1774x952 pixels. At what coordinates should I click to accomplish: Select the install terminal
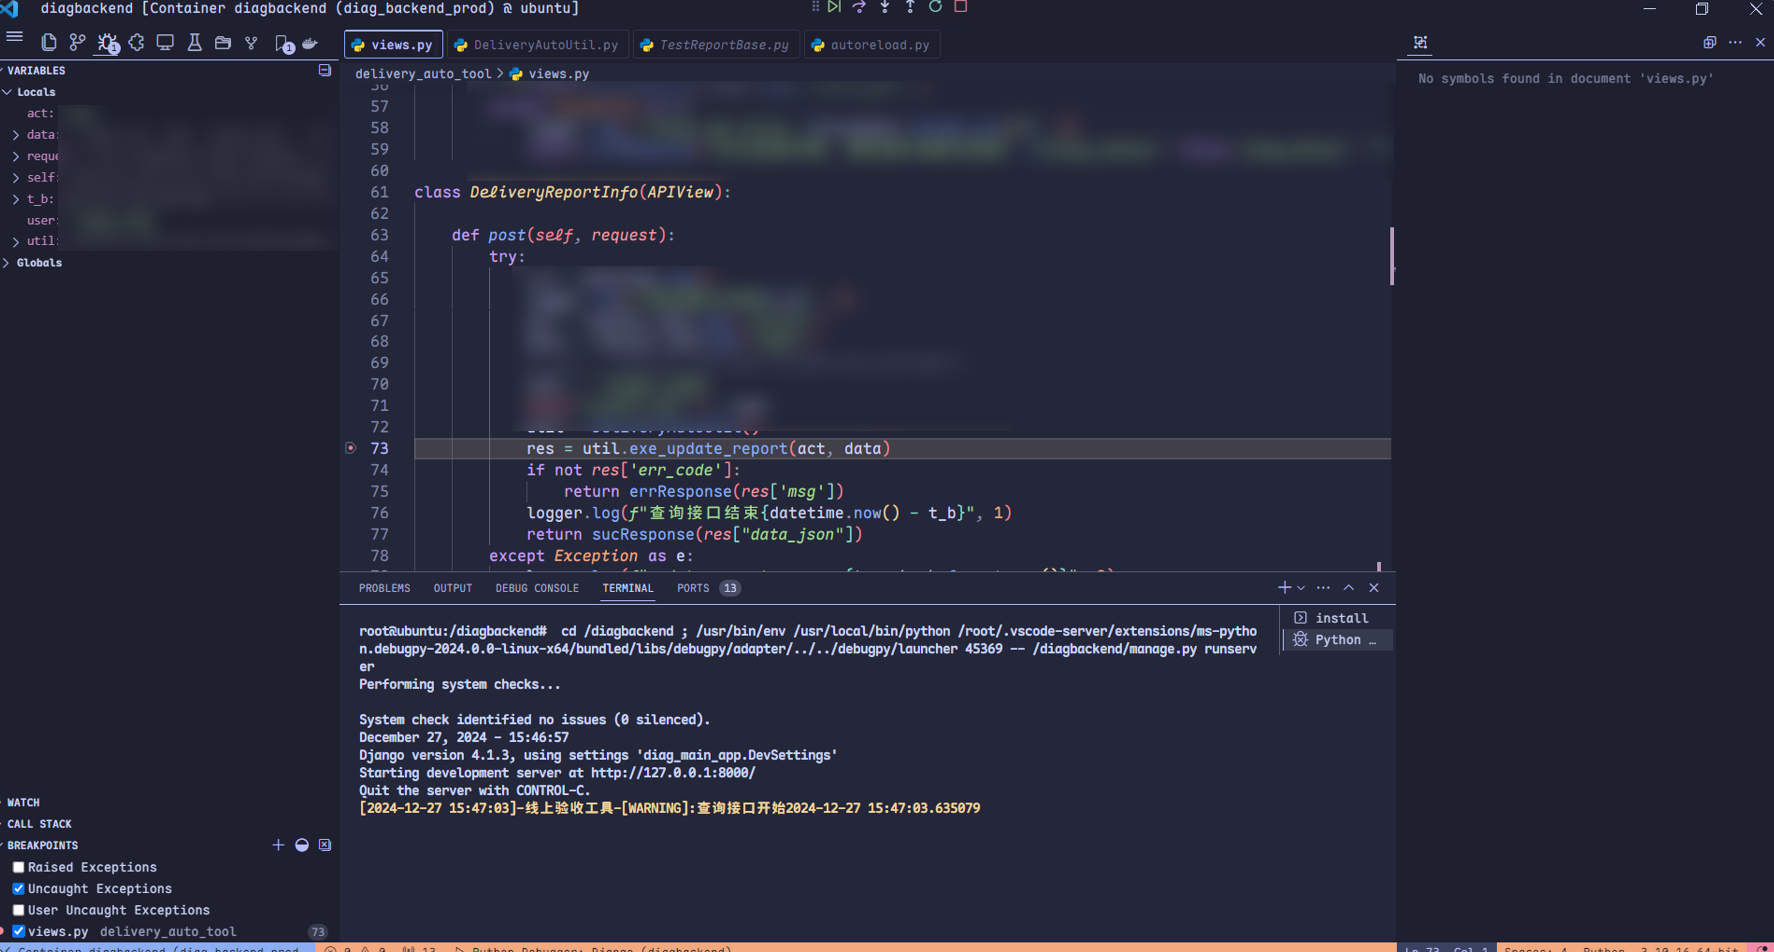point(1338,618)
